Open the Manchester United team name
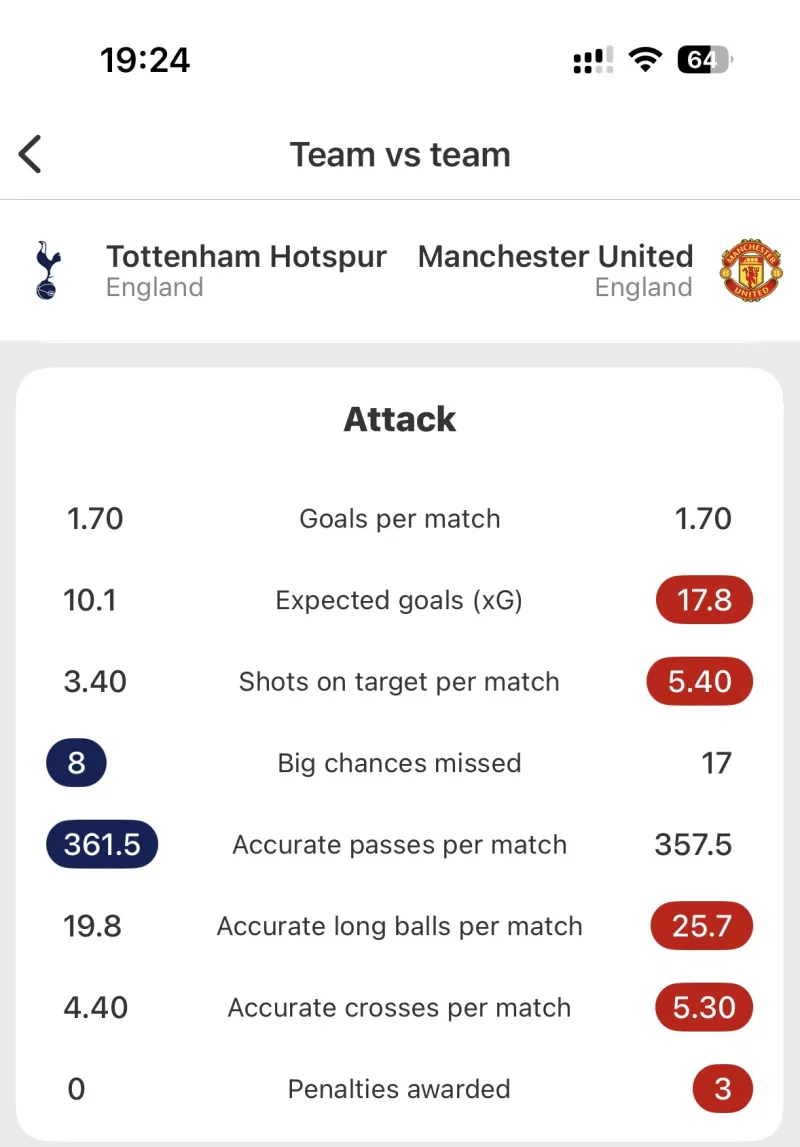This screenshot has width=800, height=1147. pyautogui.click(x=555, y=257)
